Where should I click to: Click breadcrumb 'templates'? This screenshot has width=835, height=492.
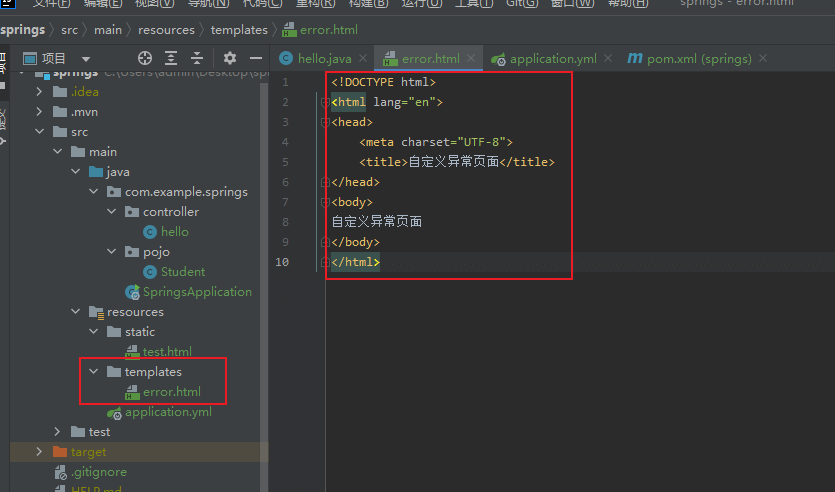click(239, 30)
